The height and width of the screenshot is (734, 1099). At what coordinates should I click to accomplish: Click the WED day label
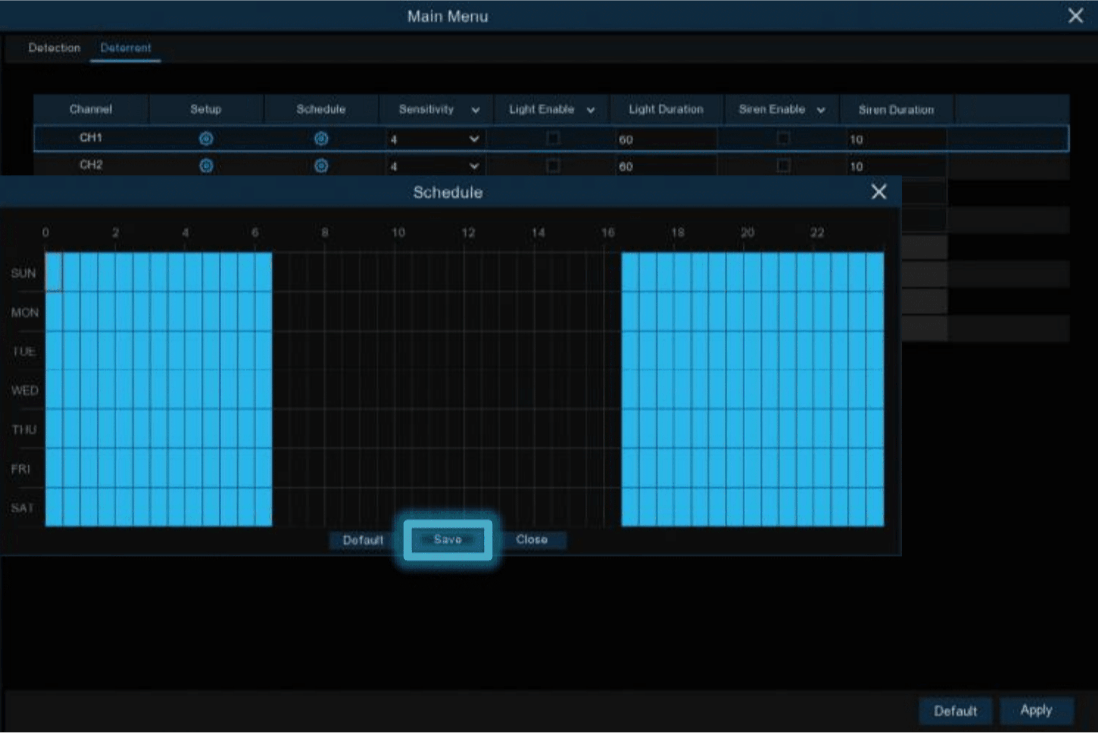pyautogui.click(x=25, y=390)
